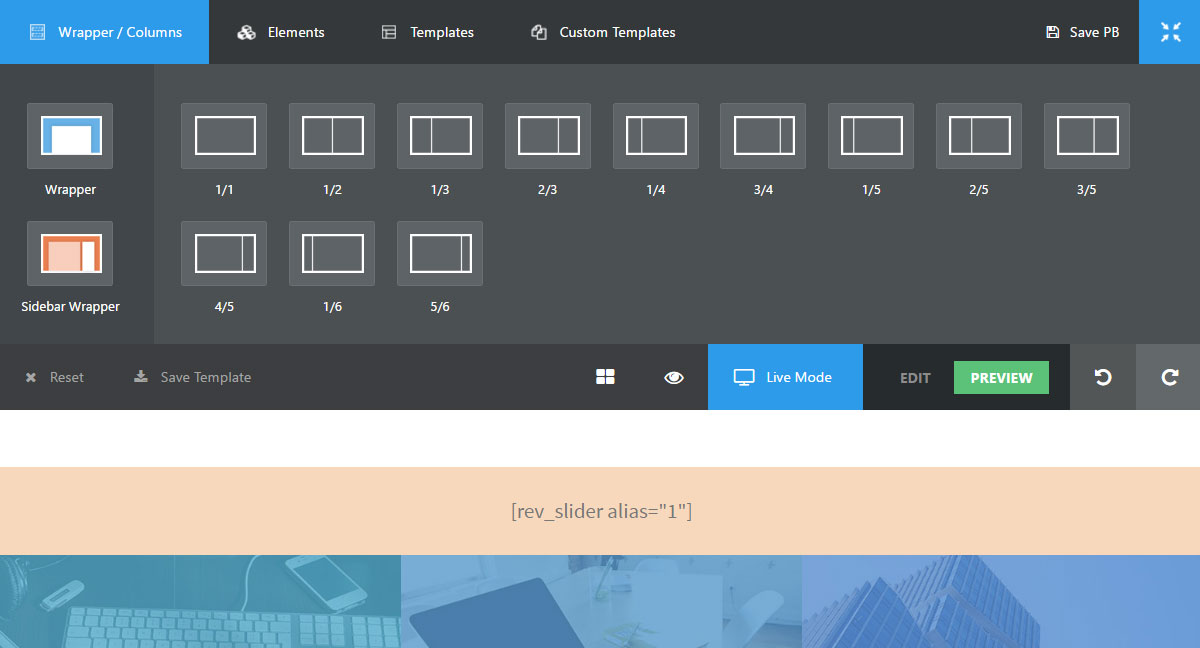Select the Wrapper layout icon

pos(70,136)
